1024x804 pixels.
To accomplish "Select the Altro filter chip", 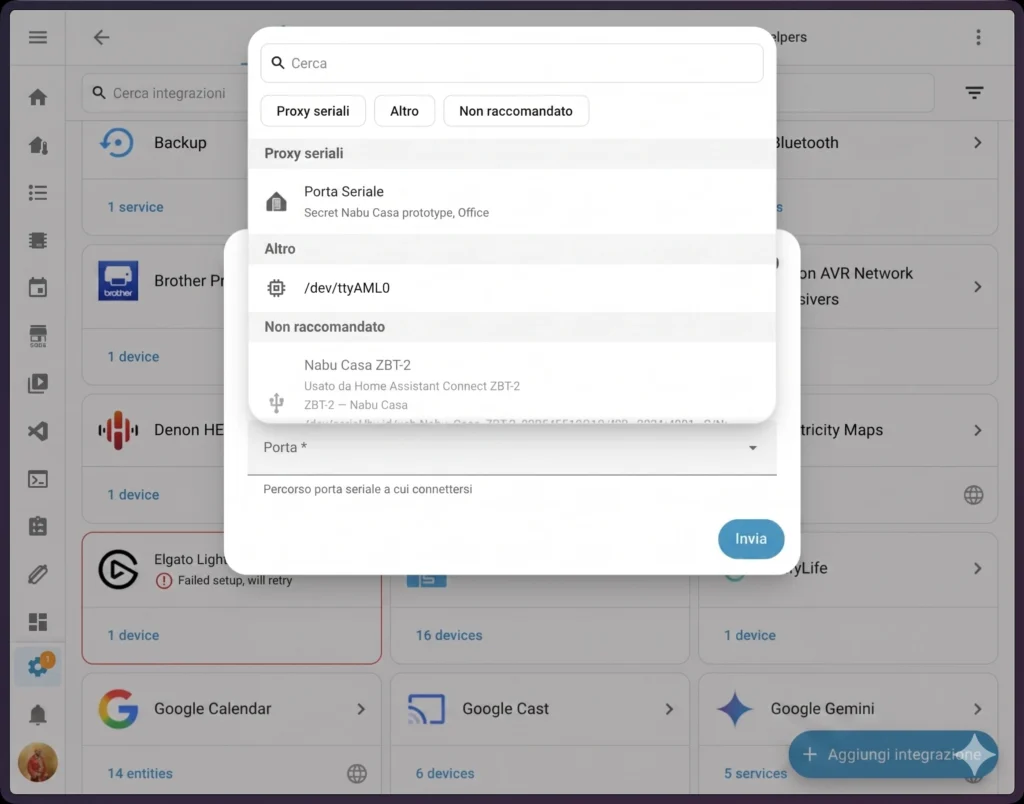I will (x=404, y=111).
